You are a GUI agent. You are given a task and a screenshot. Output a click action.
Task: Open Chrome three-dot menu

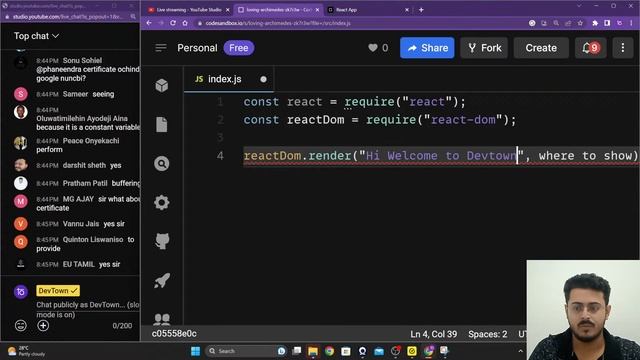coord(631,23)
